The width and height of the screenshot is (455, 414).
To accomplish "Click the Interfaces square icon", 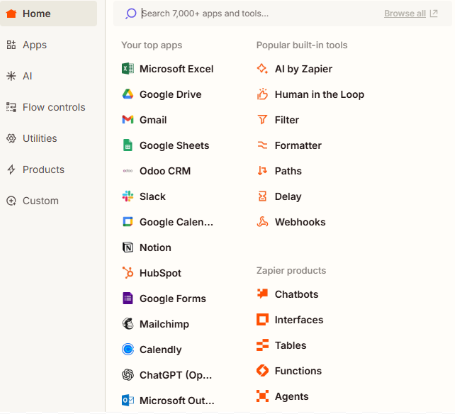I will point(262,319).
